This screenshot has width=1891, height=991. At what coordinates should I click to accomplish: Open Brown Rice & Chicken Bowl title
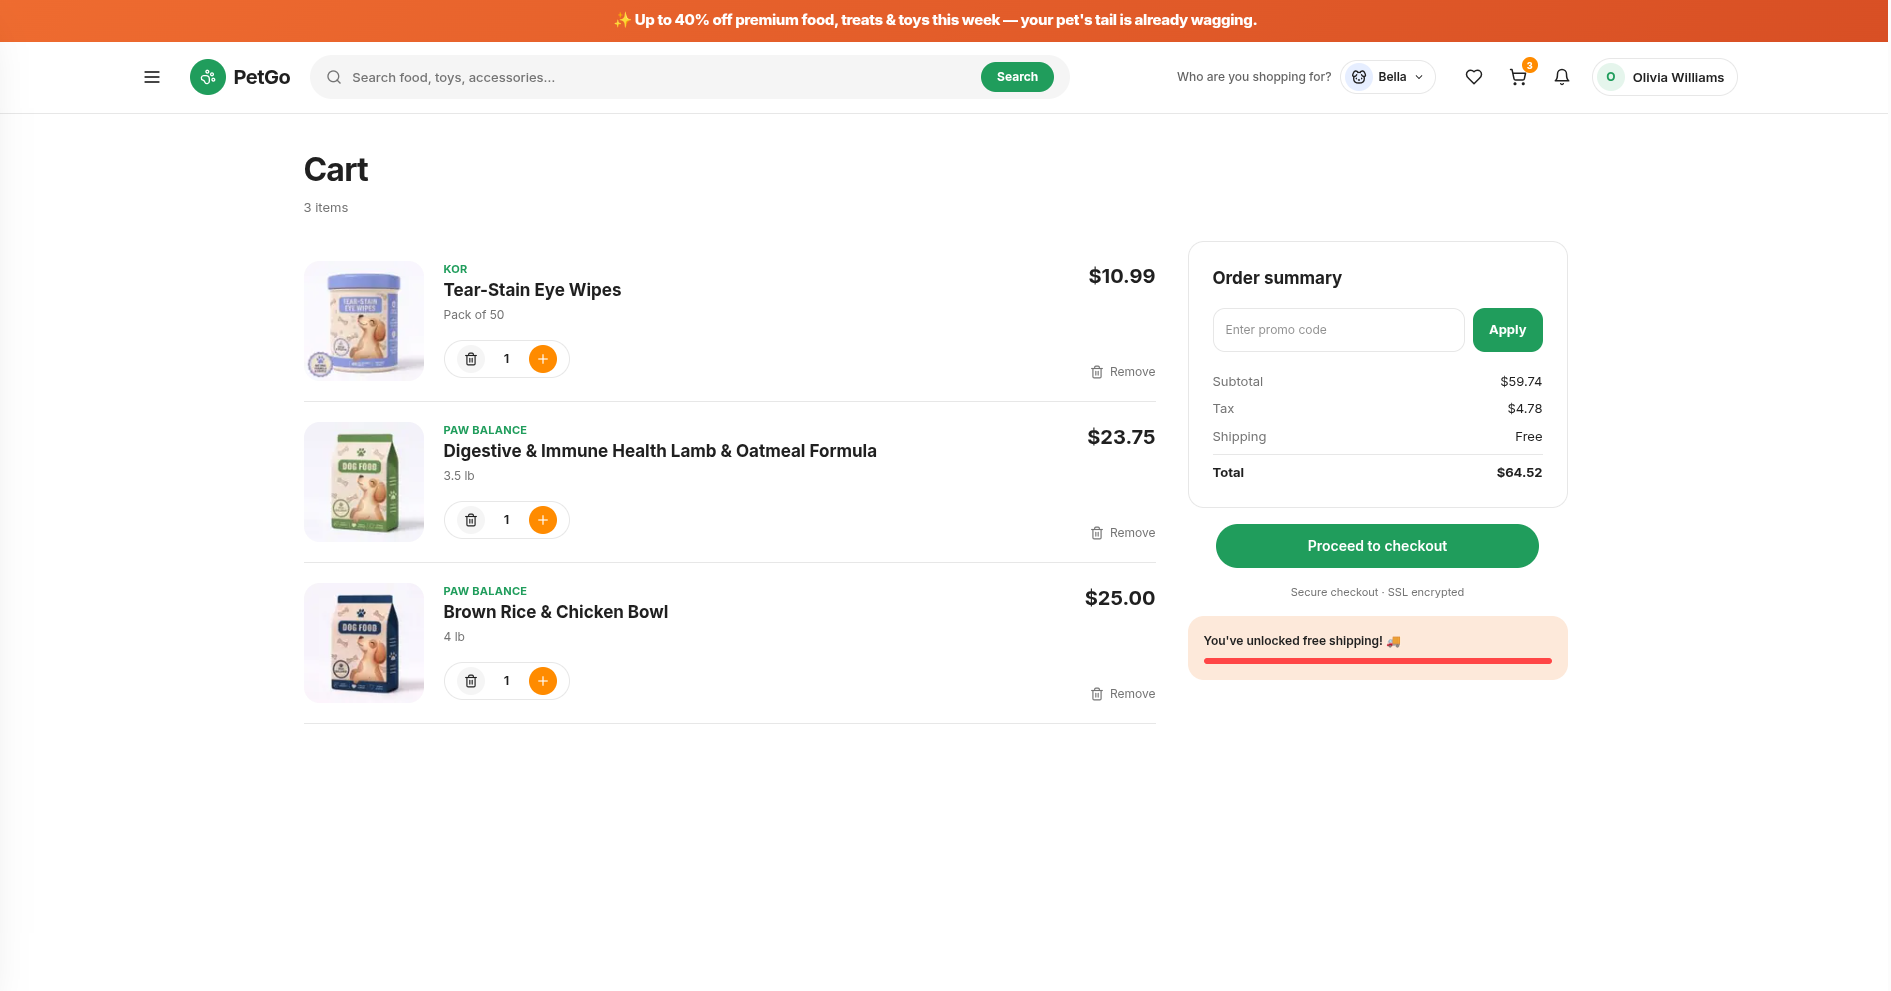556,612
